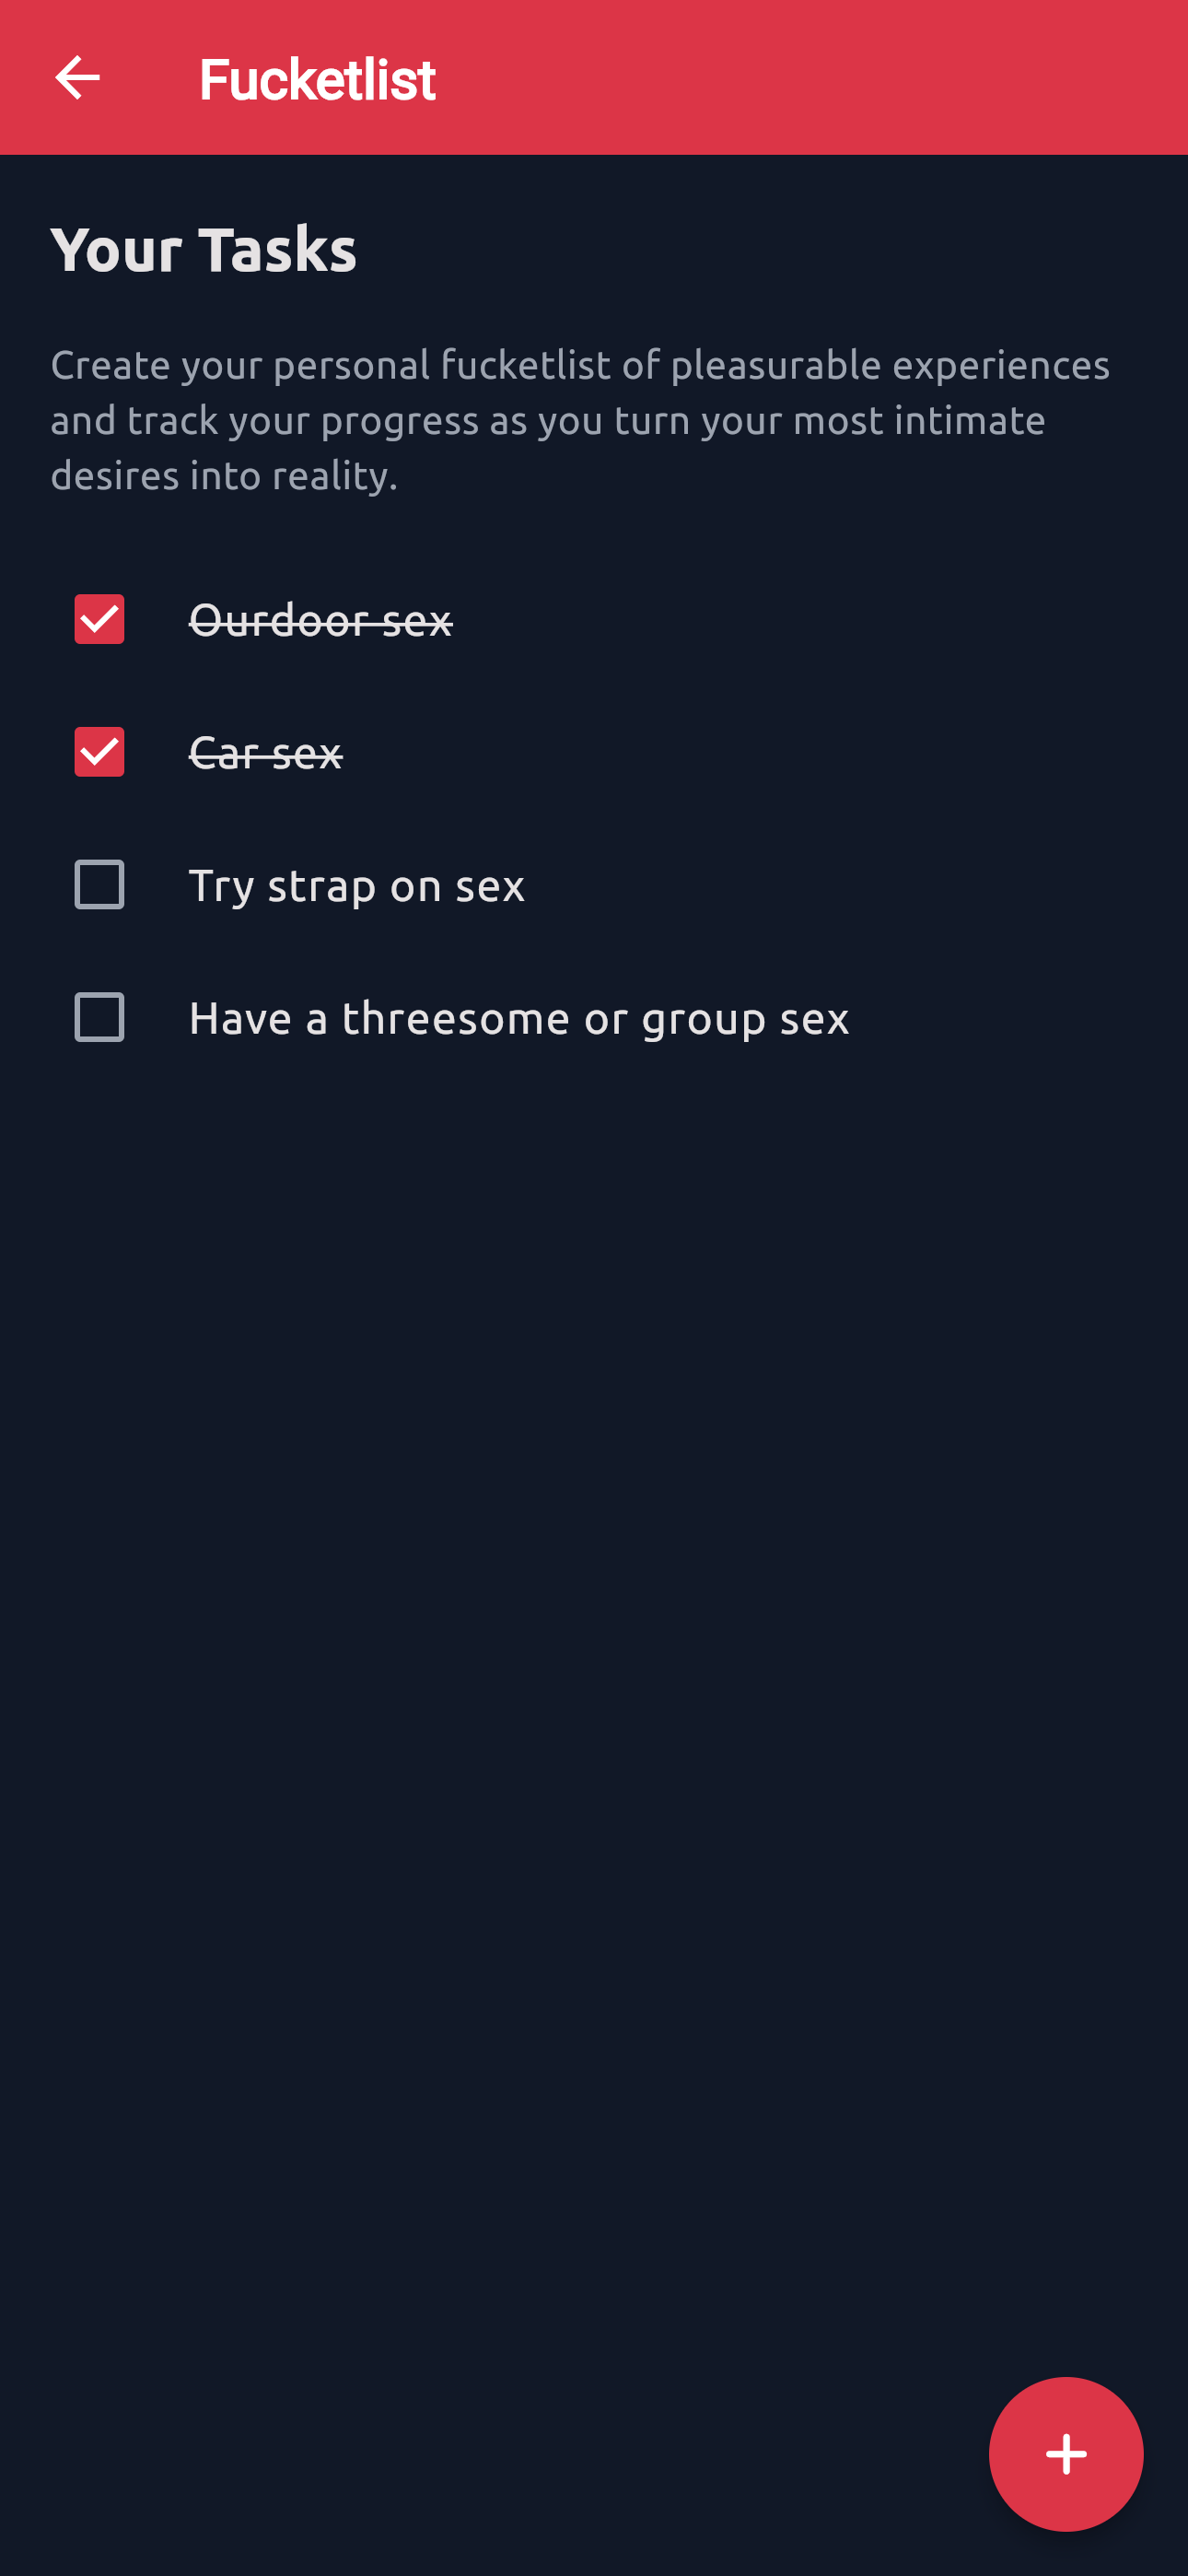The width and height of the screenshot is (1188, 2576).
Task: Tap the empty checkbox beside Try strap on sex
Action: 98,885
